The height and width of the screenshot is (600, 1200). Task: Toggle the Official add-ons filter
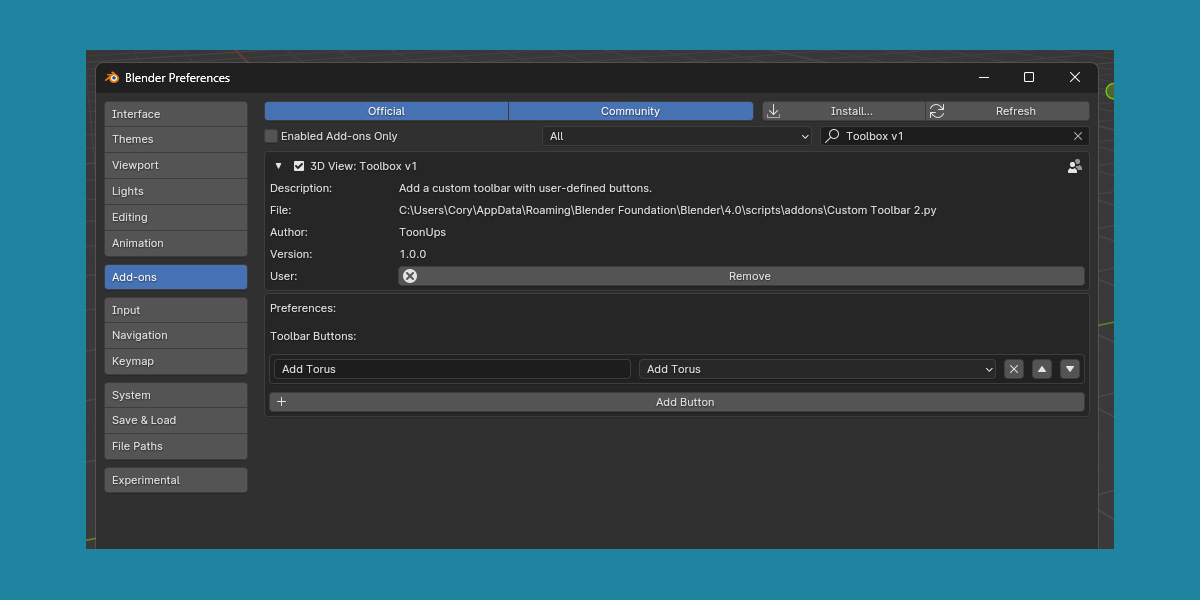386,111
